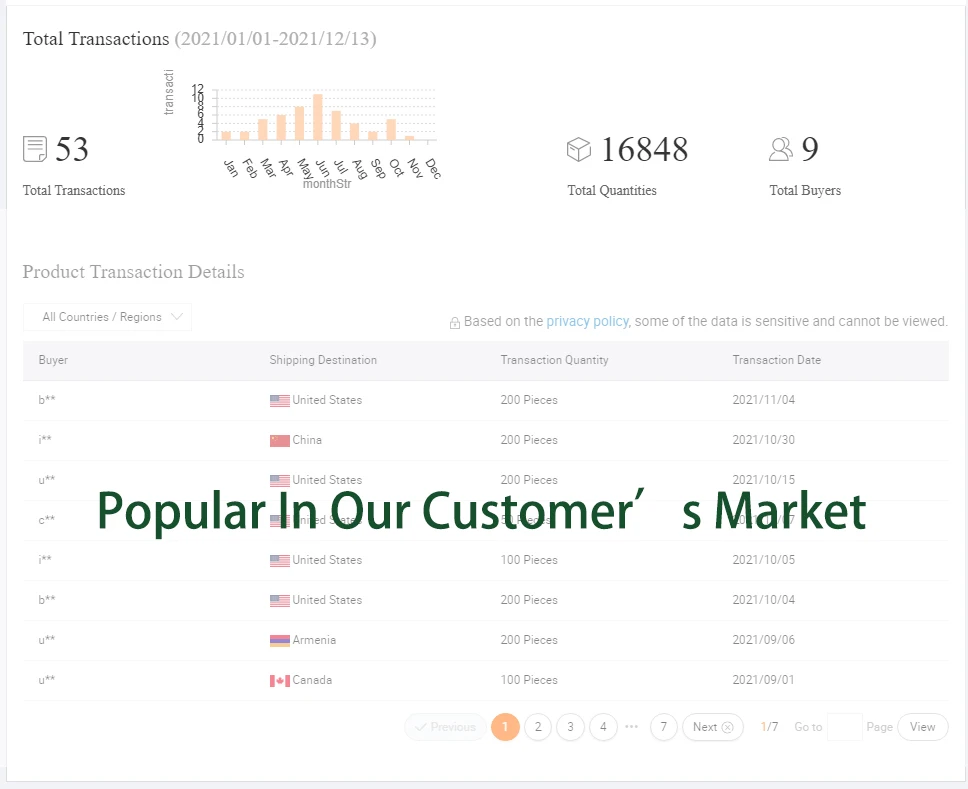Viewport: 968px width, 789px height.
Task: Select page 3 in pagination
Action: click(570, 727)
